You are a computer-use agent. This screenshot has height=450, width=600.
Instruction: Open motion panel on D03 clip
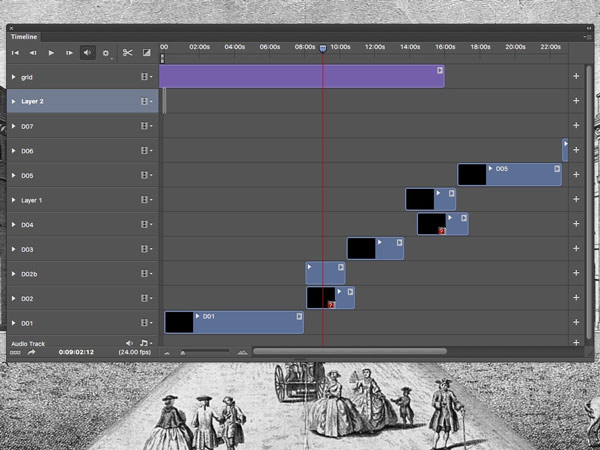tap(399, 243)
